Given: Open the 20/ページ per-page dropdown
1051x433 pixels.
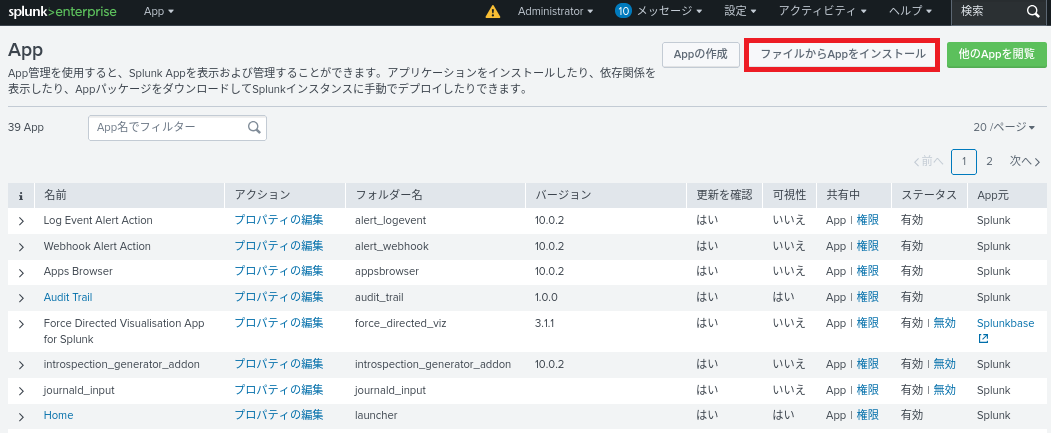Looking at the screenshot, I should pyautogui.click(x=1004, y=128).
